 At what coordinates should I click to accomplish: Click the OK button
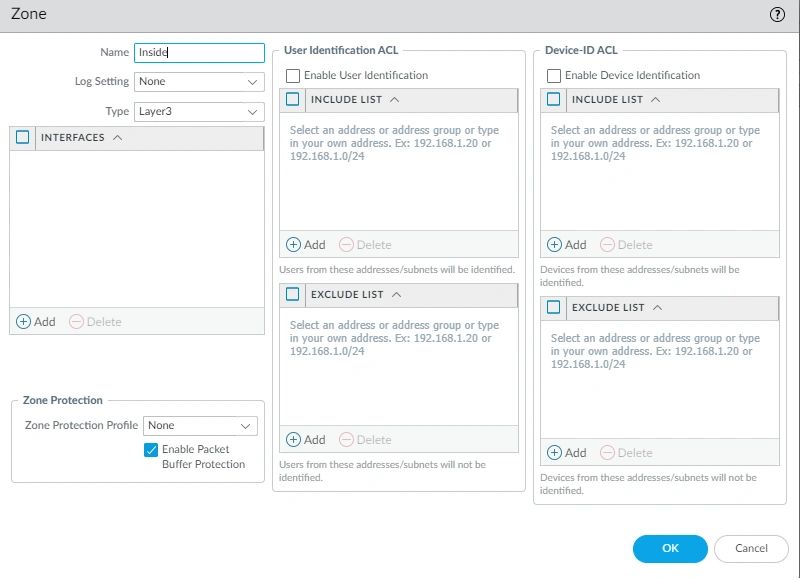(670, 548)
